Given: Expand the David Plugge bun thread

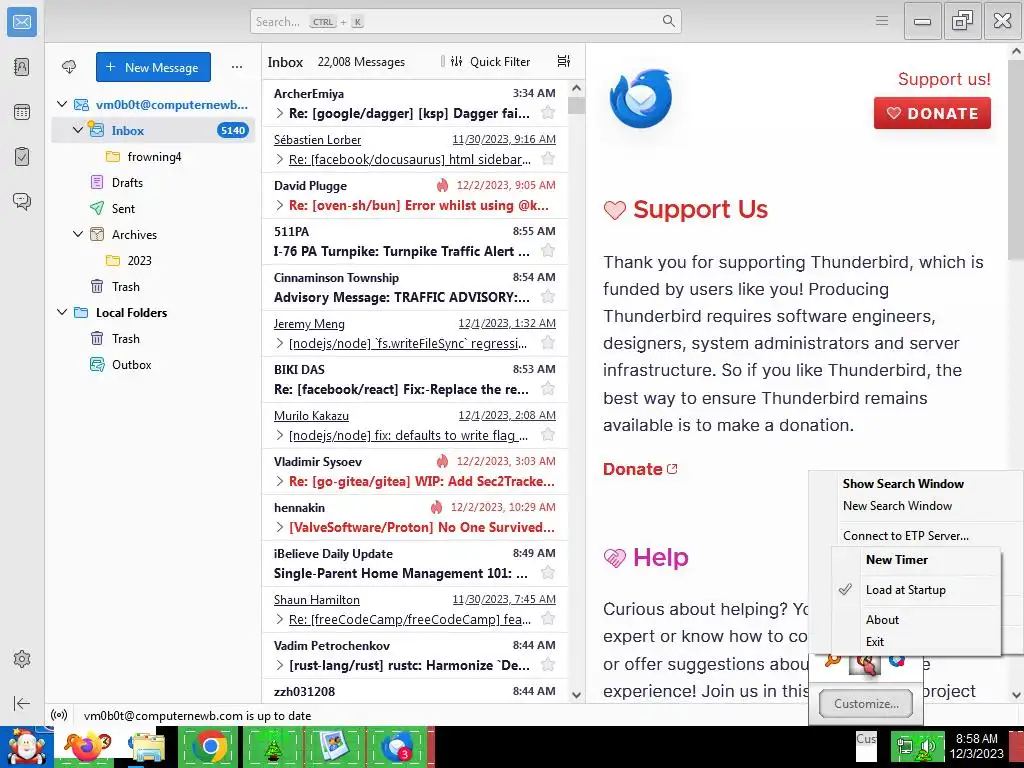Looking at the screenshot, I should pos(280,205).
